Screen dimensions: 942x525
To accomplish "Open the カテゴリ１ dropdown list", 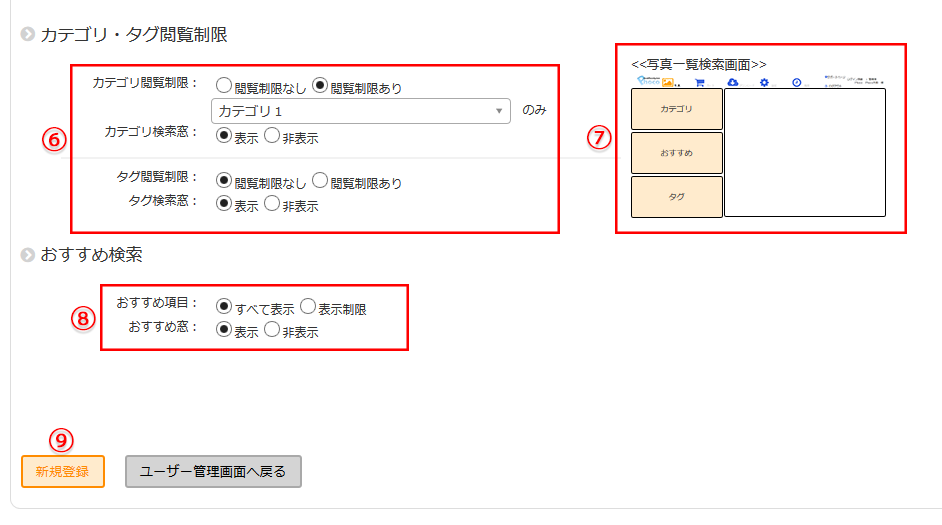I will (361, 111).
